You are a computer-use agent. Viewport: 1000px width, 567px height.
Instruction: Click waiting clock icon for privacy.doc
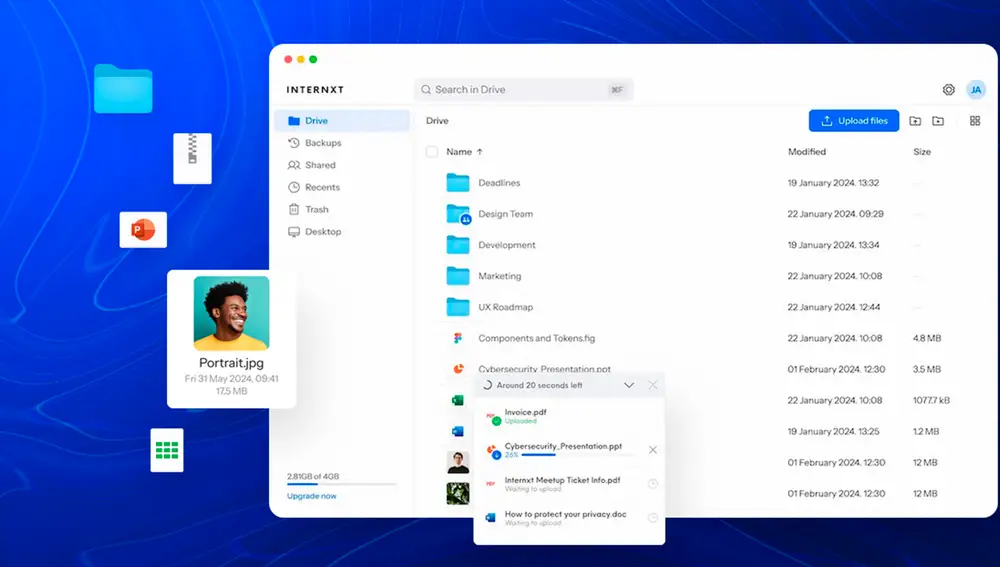pos(652,518)
